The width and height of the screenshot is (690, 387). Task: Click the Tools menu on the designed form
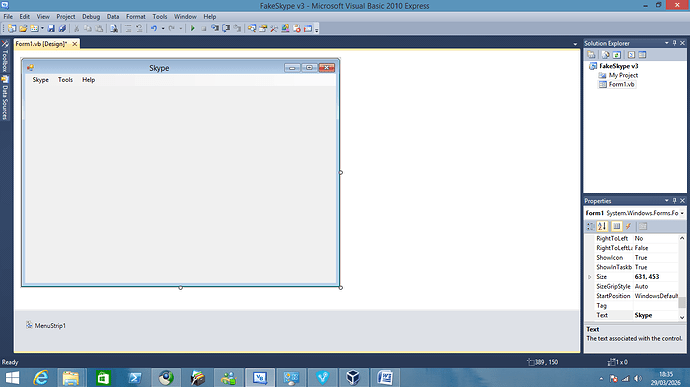pyautogui.click(x=65, y=80)
